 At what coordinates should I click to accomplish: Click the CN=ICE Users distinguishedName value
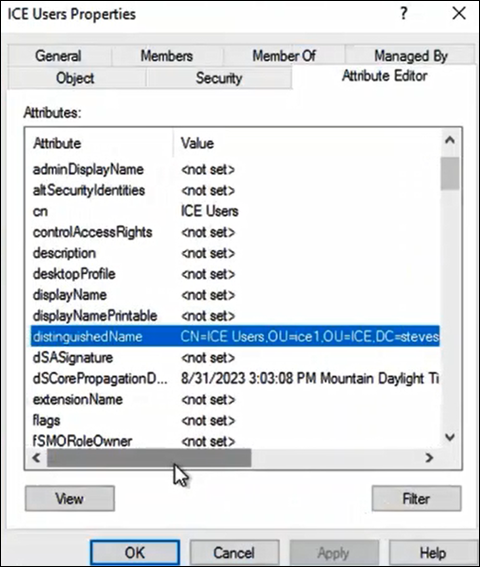[x=310, y=337]
